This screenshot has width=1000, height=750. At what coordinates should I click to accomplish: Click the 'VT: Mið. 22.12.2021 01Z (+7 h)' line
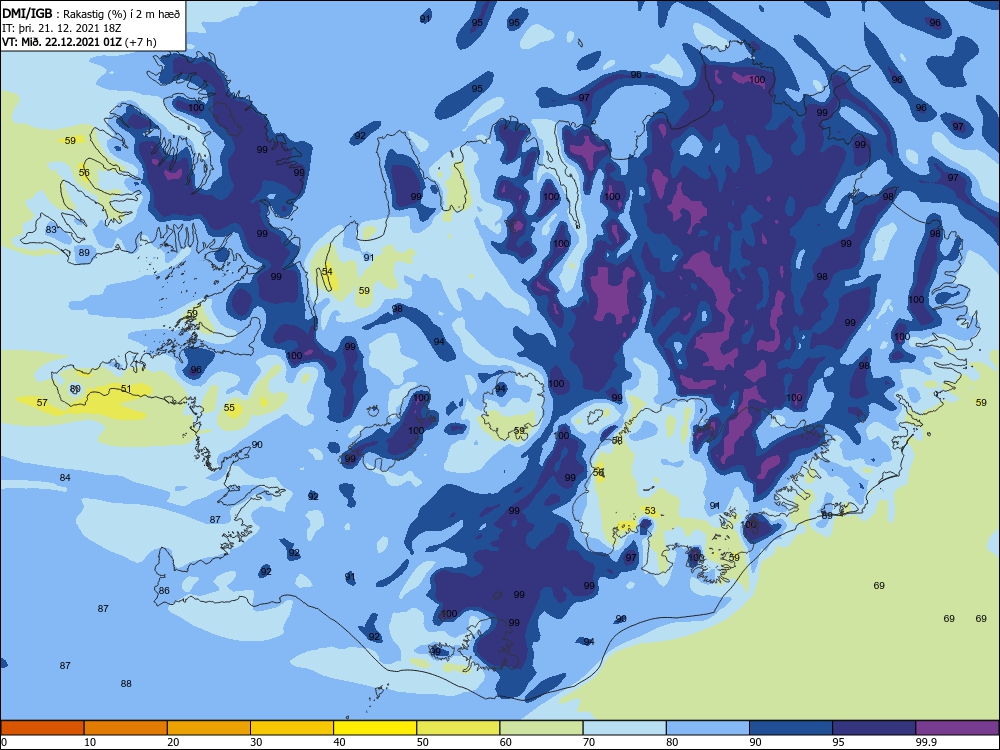coord(79,42)
